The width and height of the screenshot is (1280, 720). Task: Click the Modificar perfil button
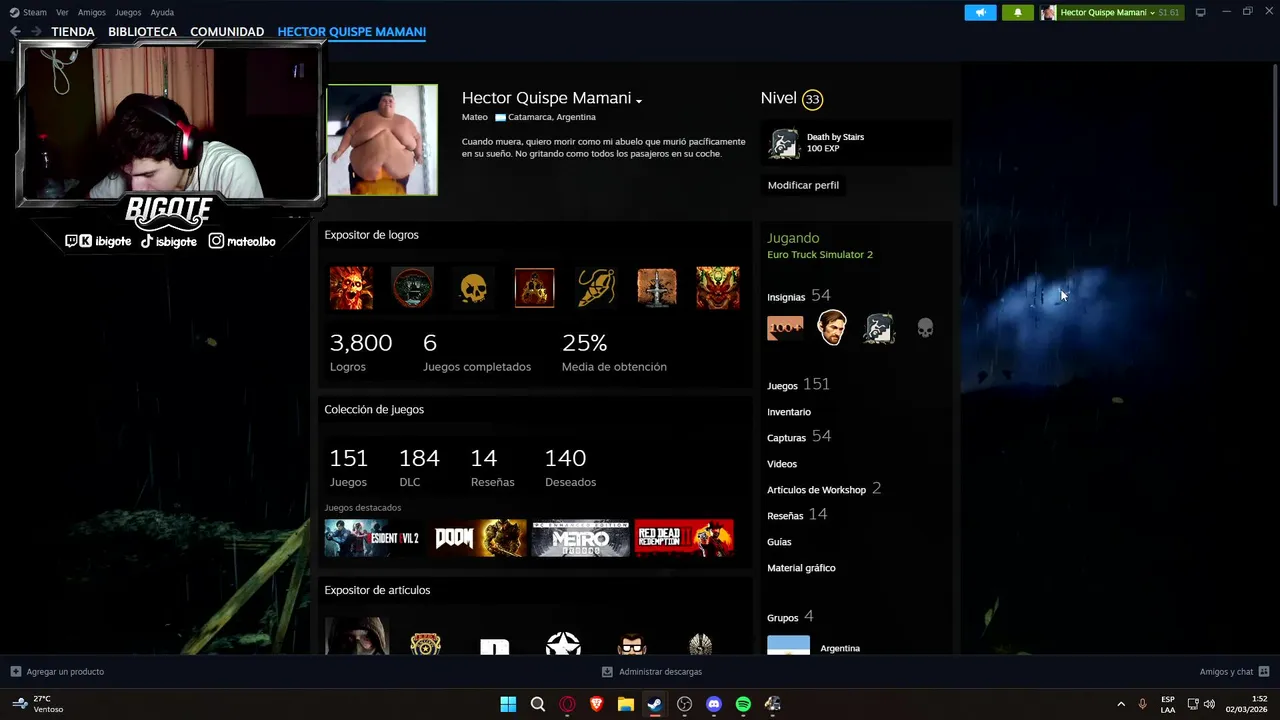click(x=803, y=185)
